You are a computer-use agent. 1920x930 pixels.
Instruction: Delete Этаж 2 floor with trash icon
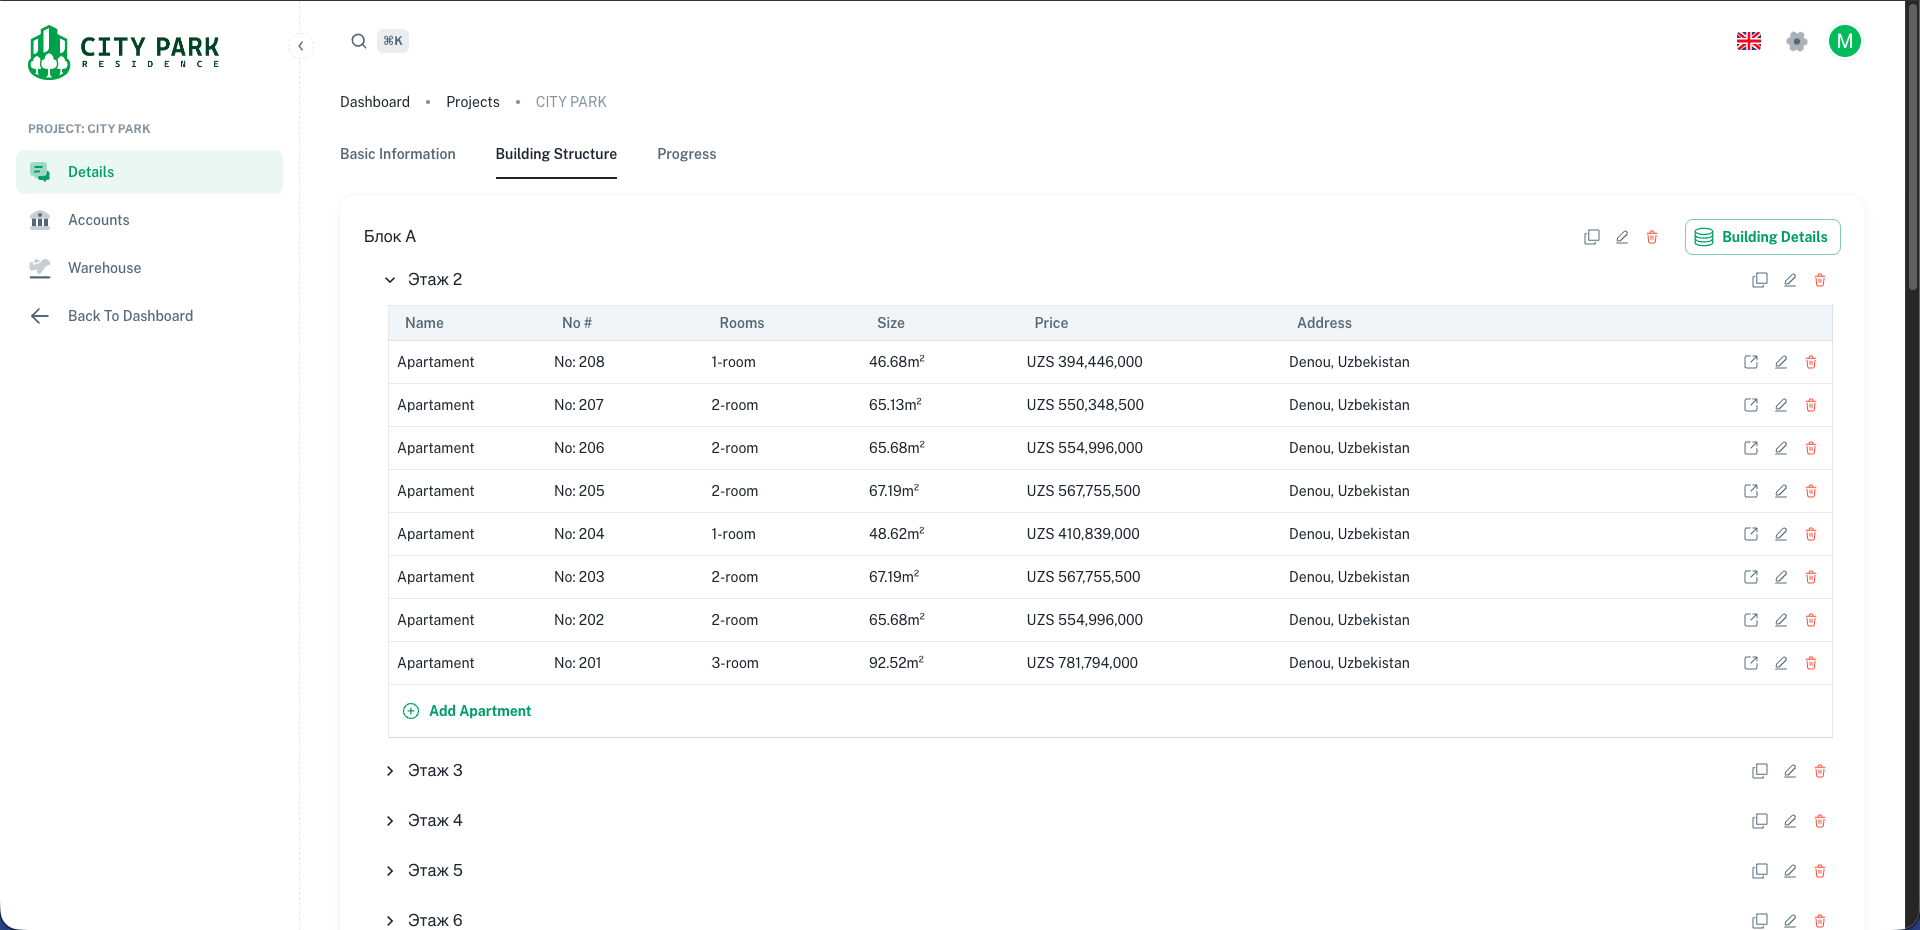point(1820,280)
